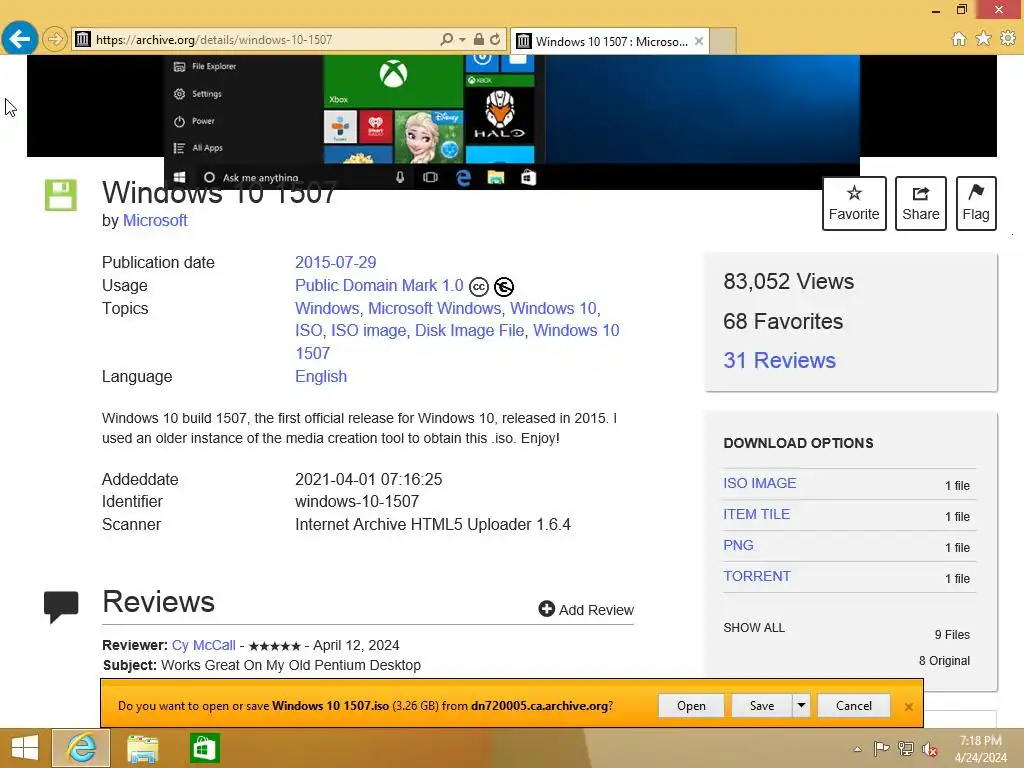Image resolution: width=1024 pixels, height=768 pixels.
Task: Click the Windows 10 screenshot preview image
Action: [511, 122]
